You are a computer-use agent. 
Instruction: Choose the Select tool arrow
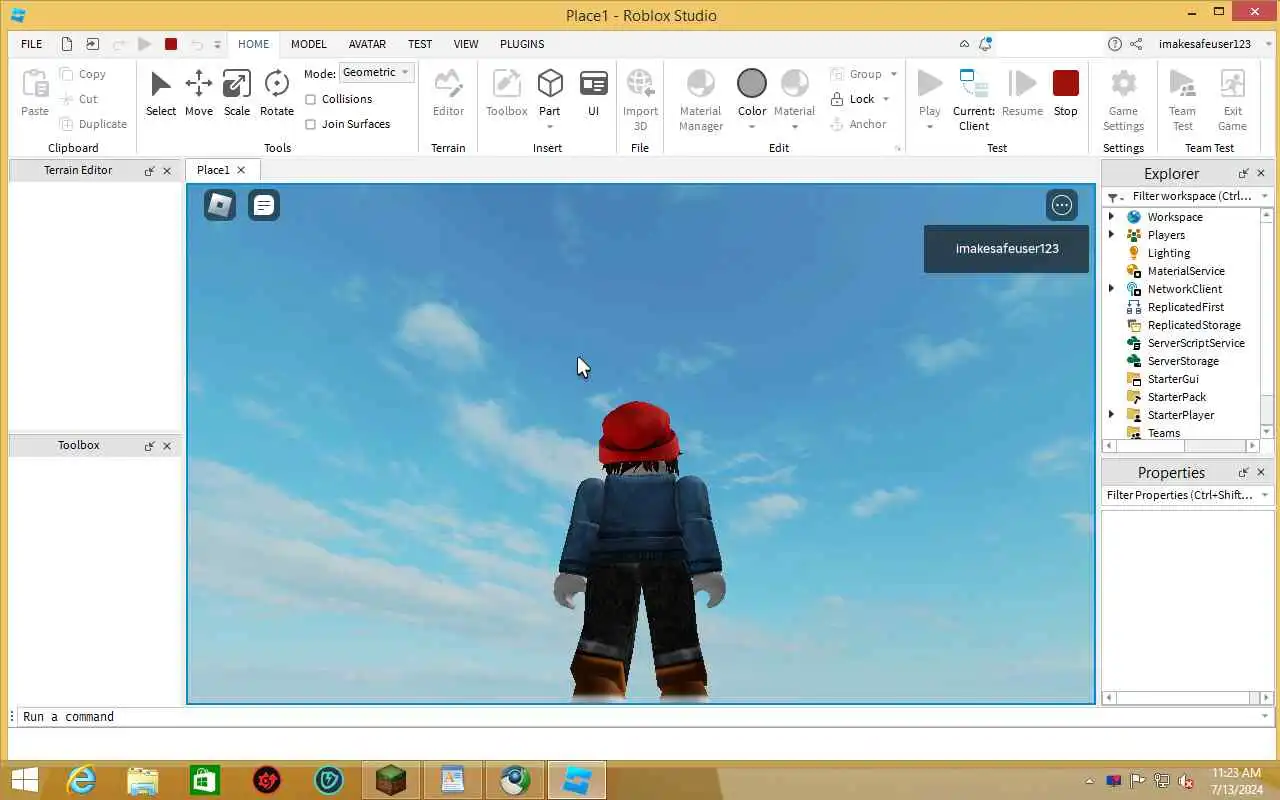(x=160, y=93)
